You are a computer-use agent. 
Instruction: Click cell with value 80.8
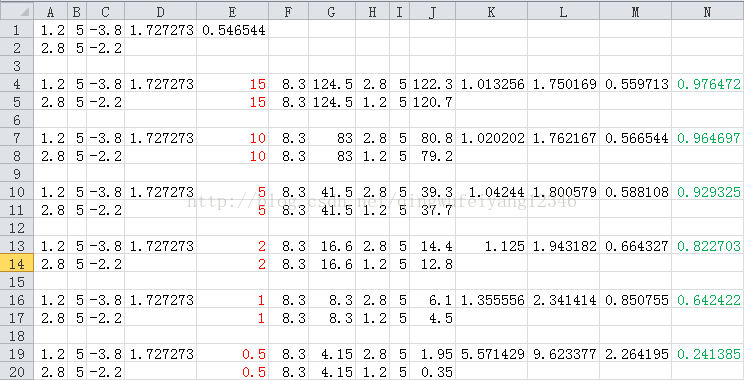pyautogui.click(x=432, y=138)
